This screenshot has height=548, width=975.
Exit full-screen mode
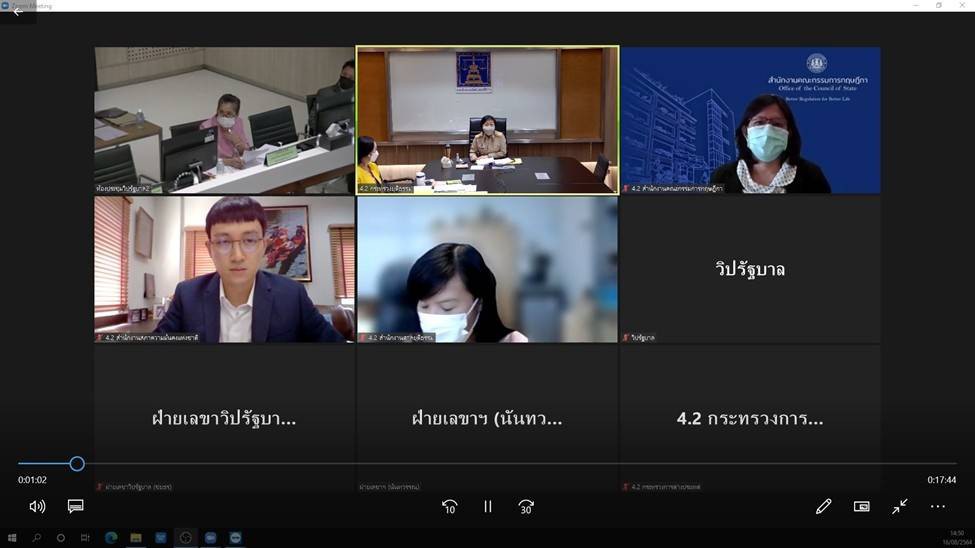coord(900,507)
